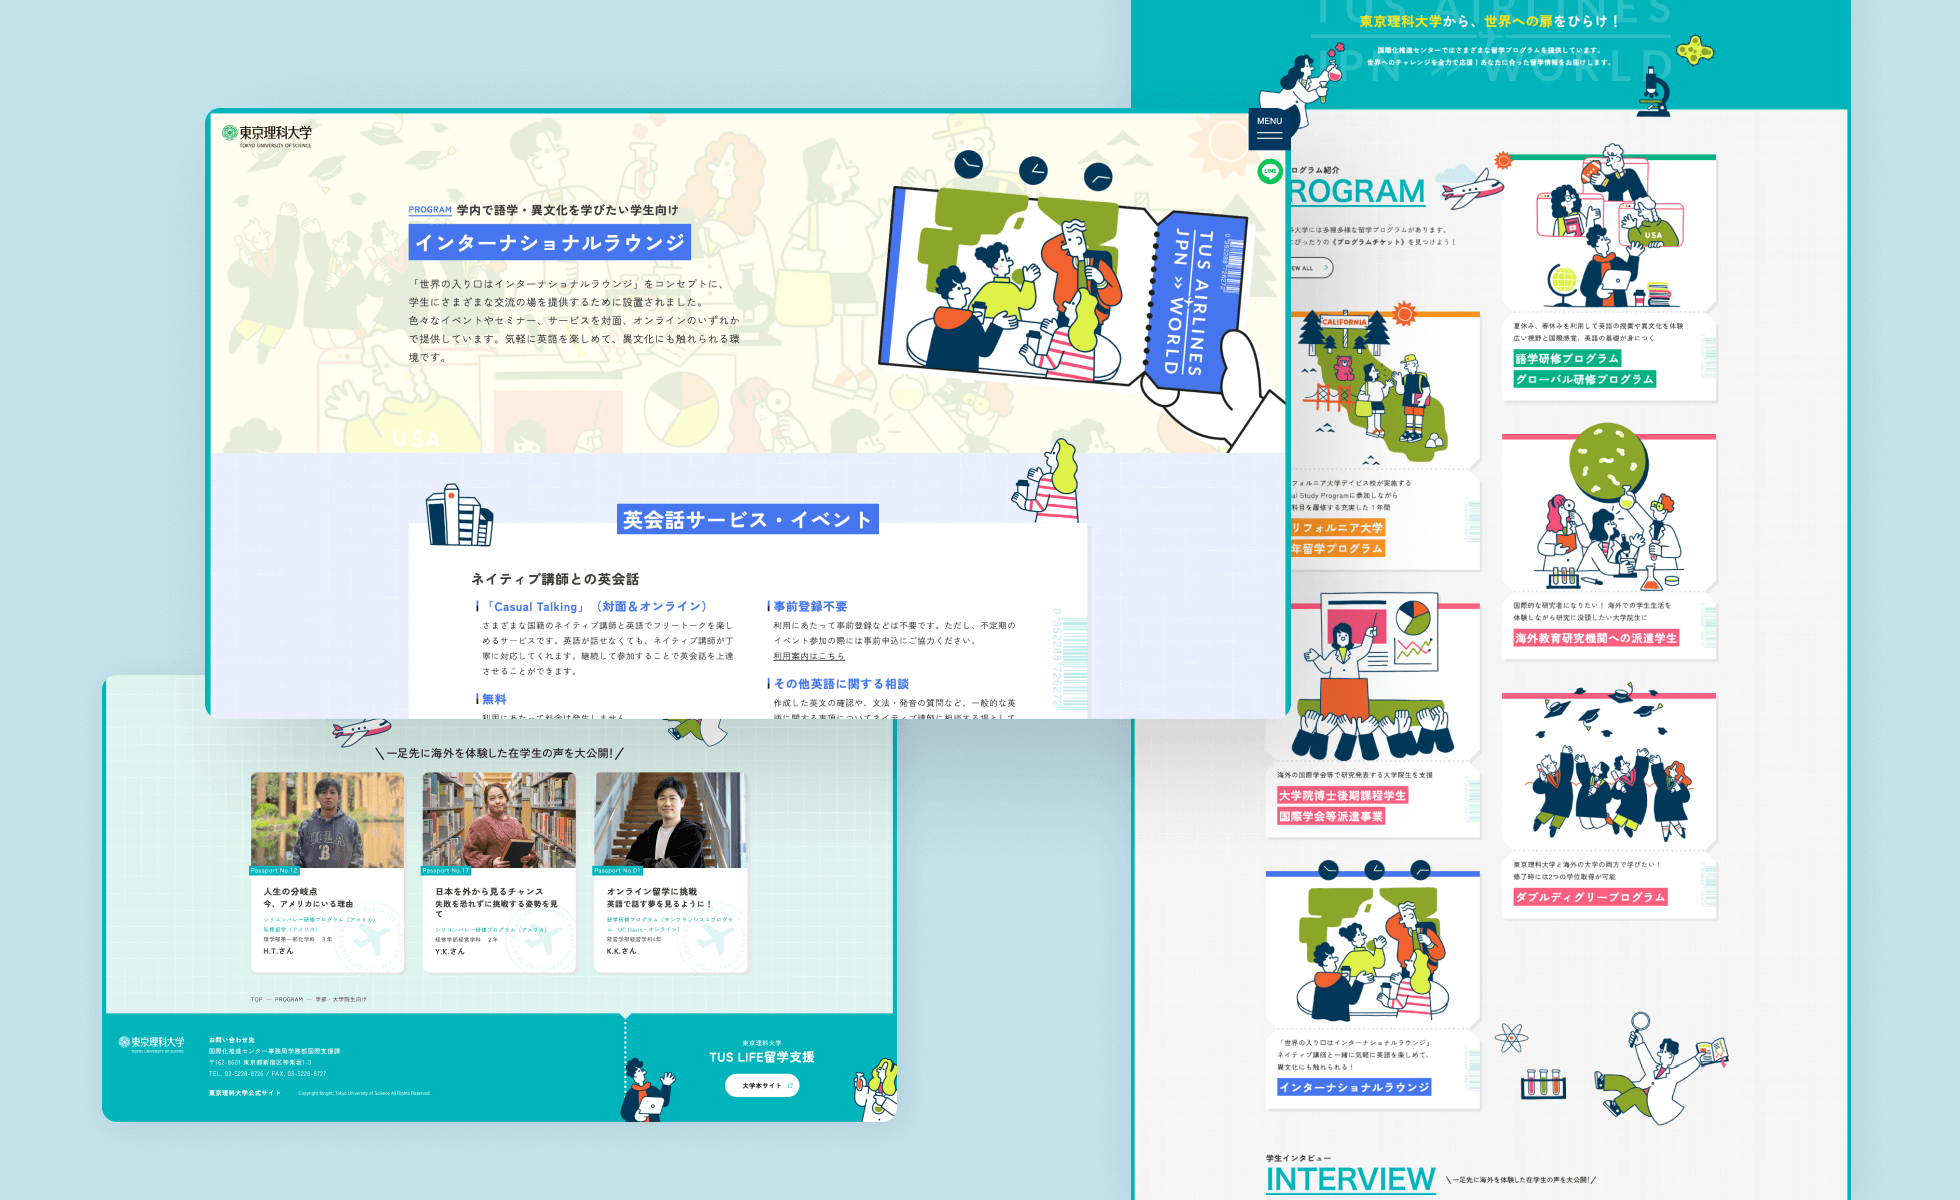Viewport: 1960px width, 1200px height.
Task: Open the 海外教育研究機関への派遣学生 program
Action: coord(1595,638)
